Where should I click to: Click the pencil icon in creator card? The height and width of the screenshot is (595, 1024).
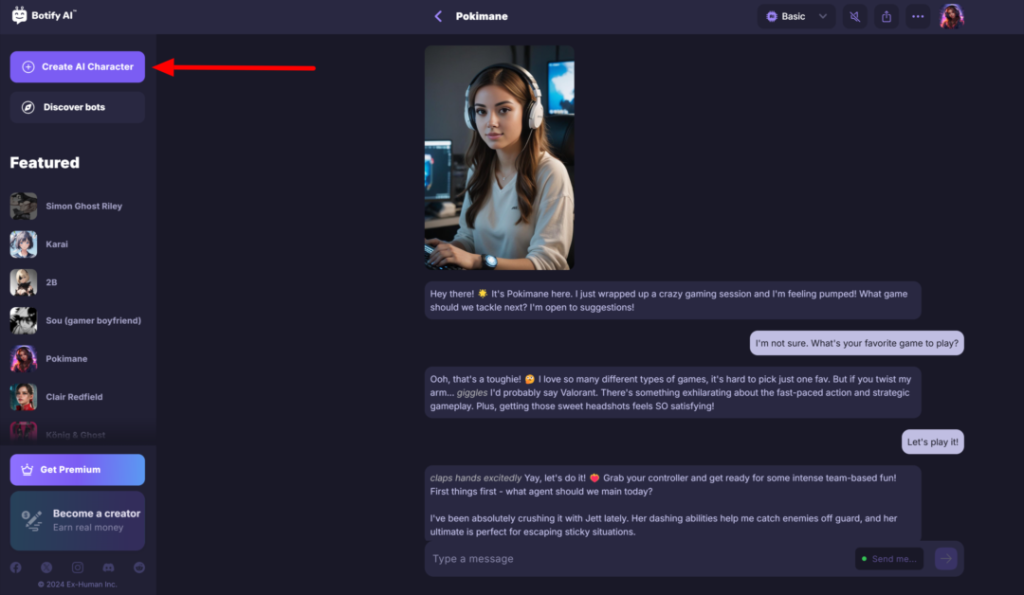point(31,520)
